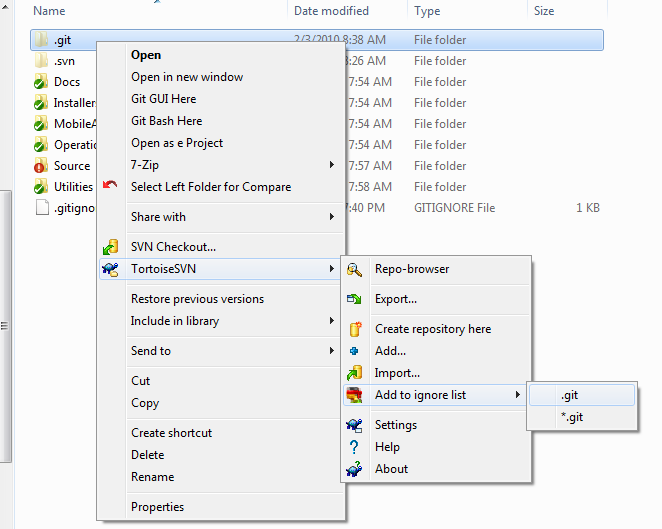Click the Add to ignore list icon
662x529 pixels.
tap(354, 395)
